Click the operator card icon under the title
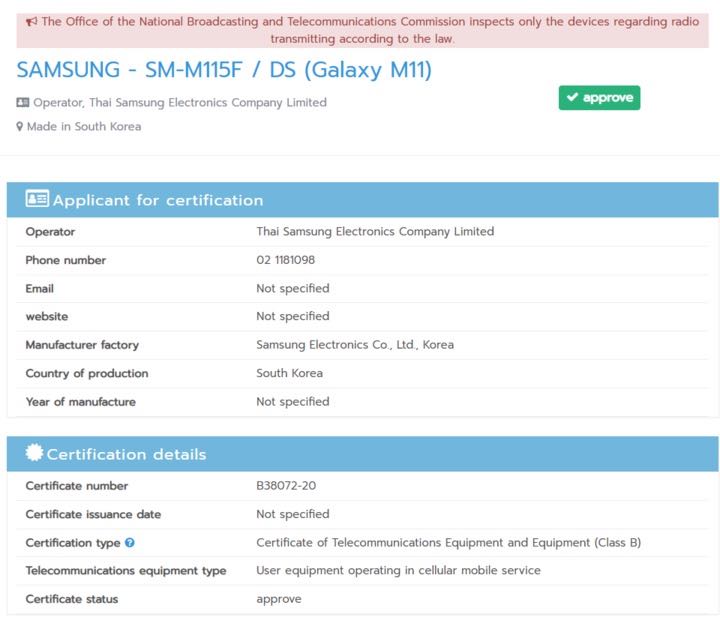 click(22, 102)
